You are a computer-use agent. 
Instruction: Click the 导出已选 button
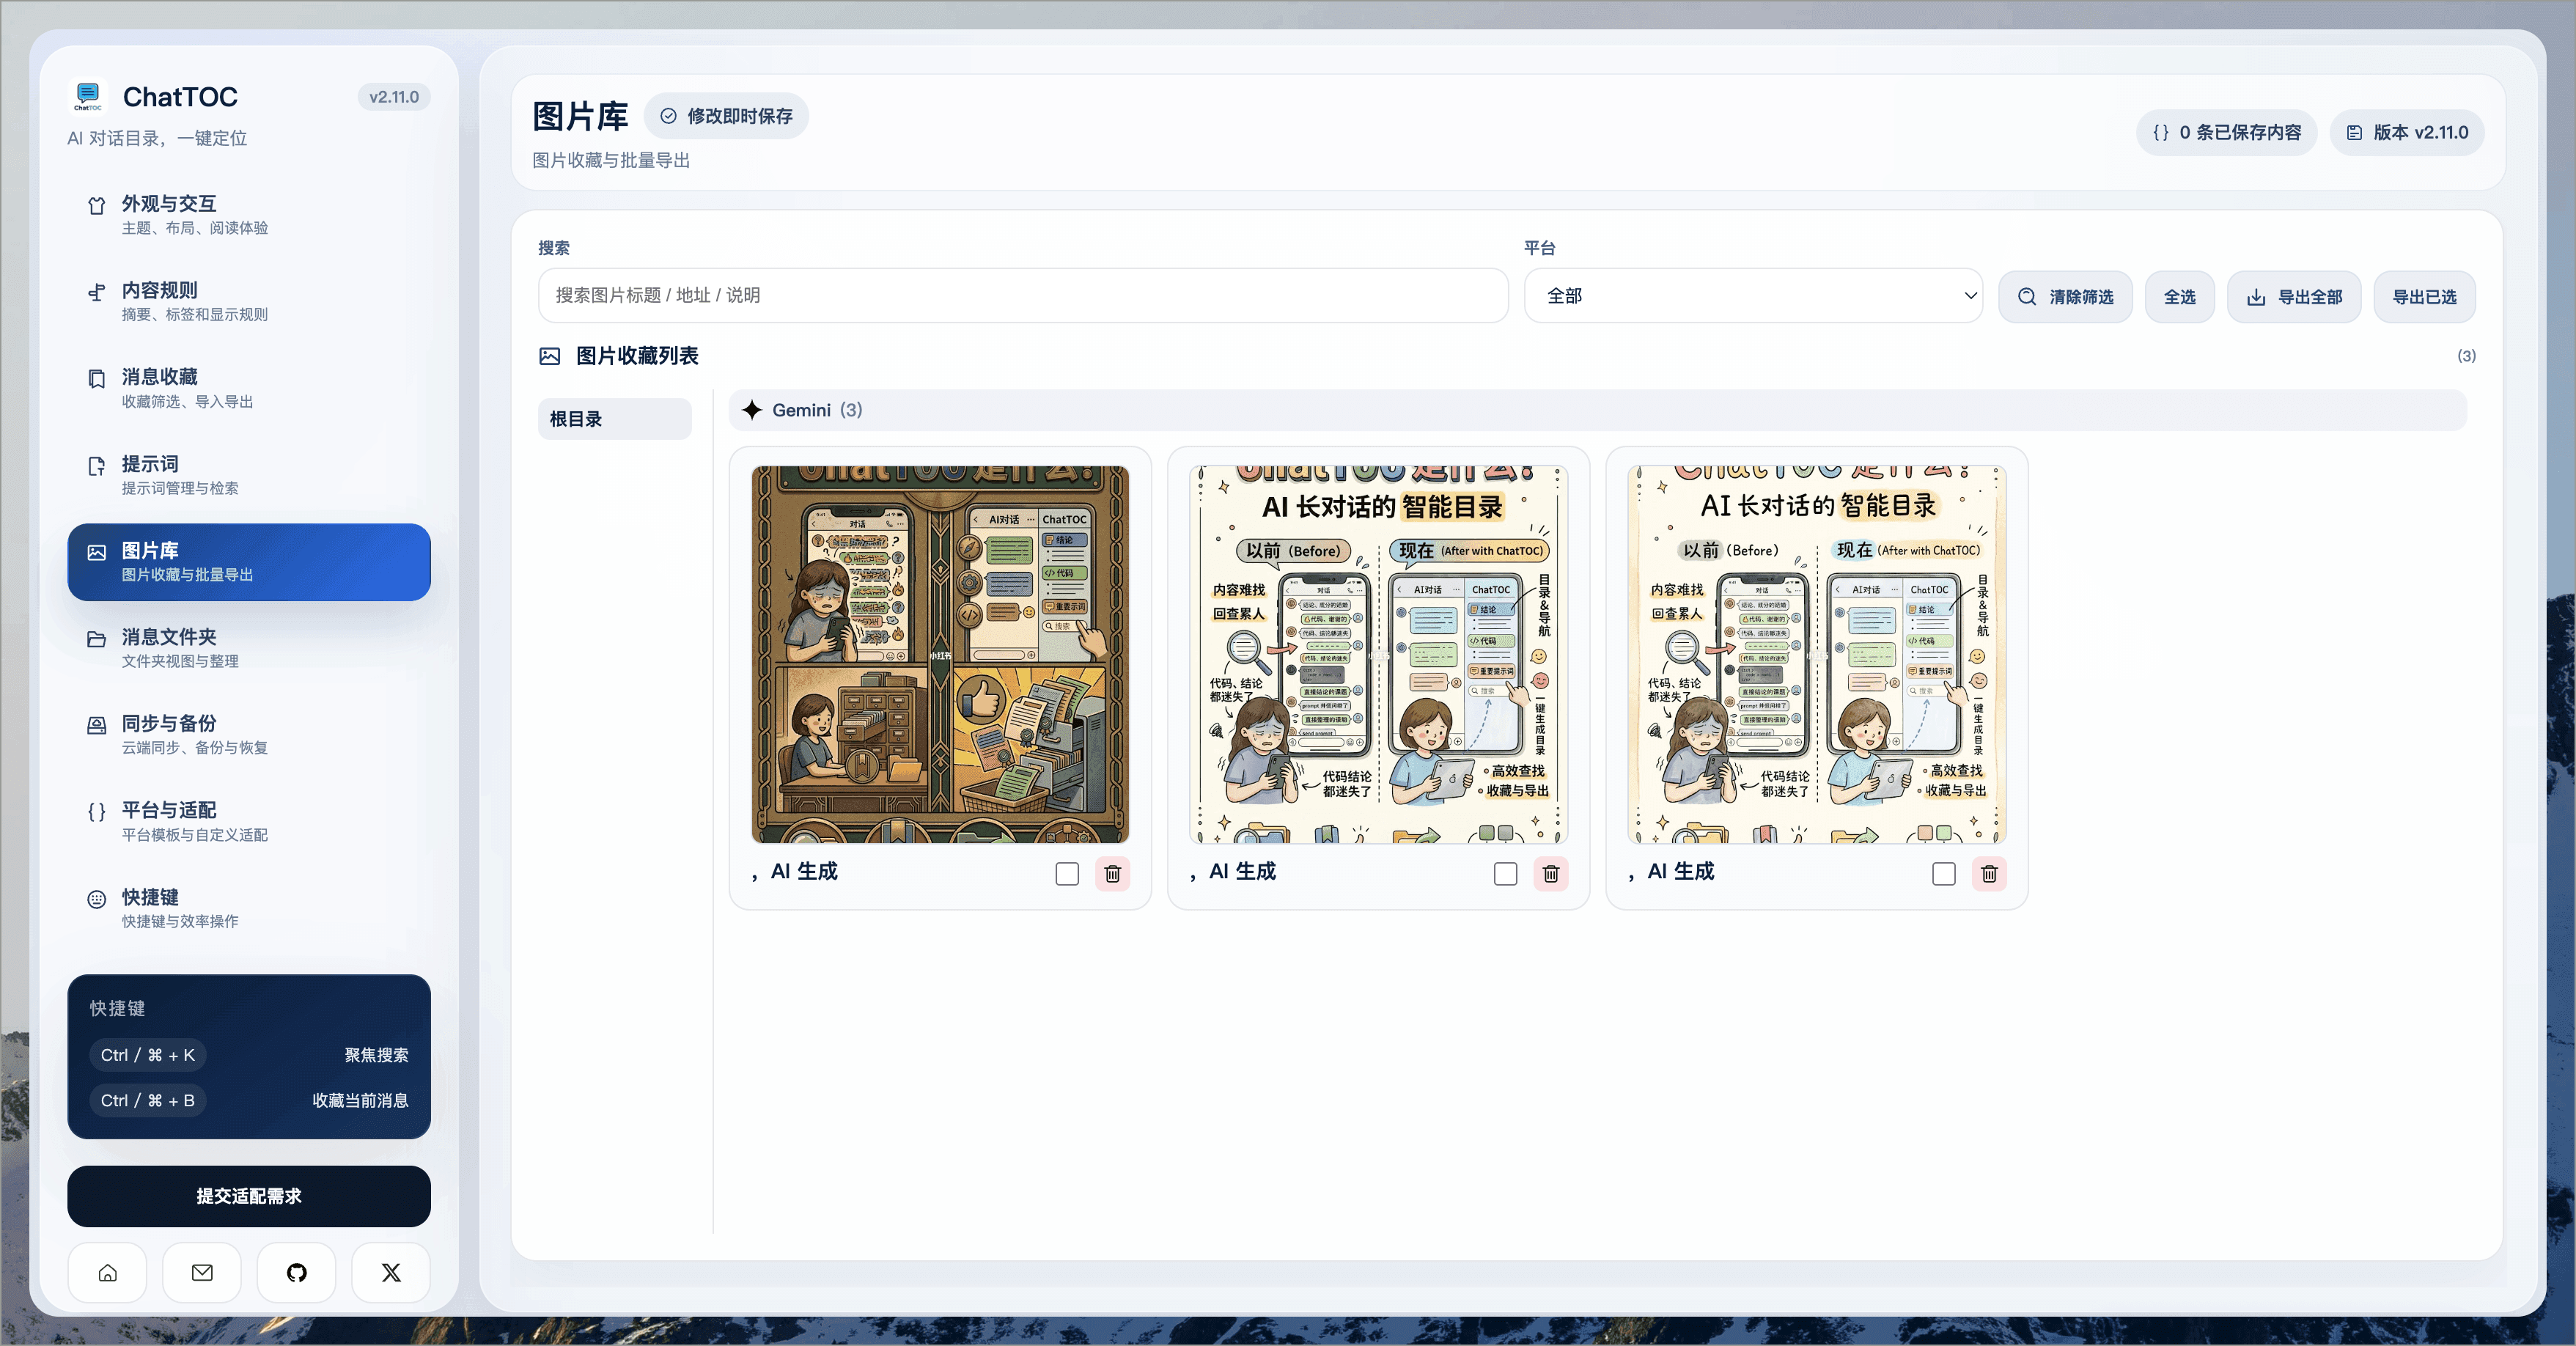(x=2424, y=297)
